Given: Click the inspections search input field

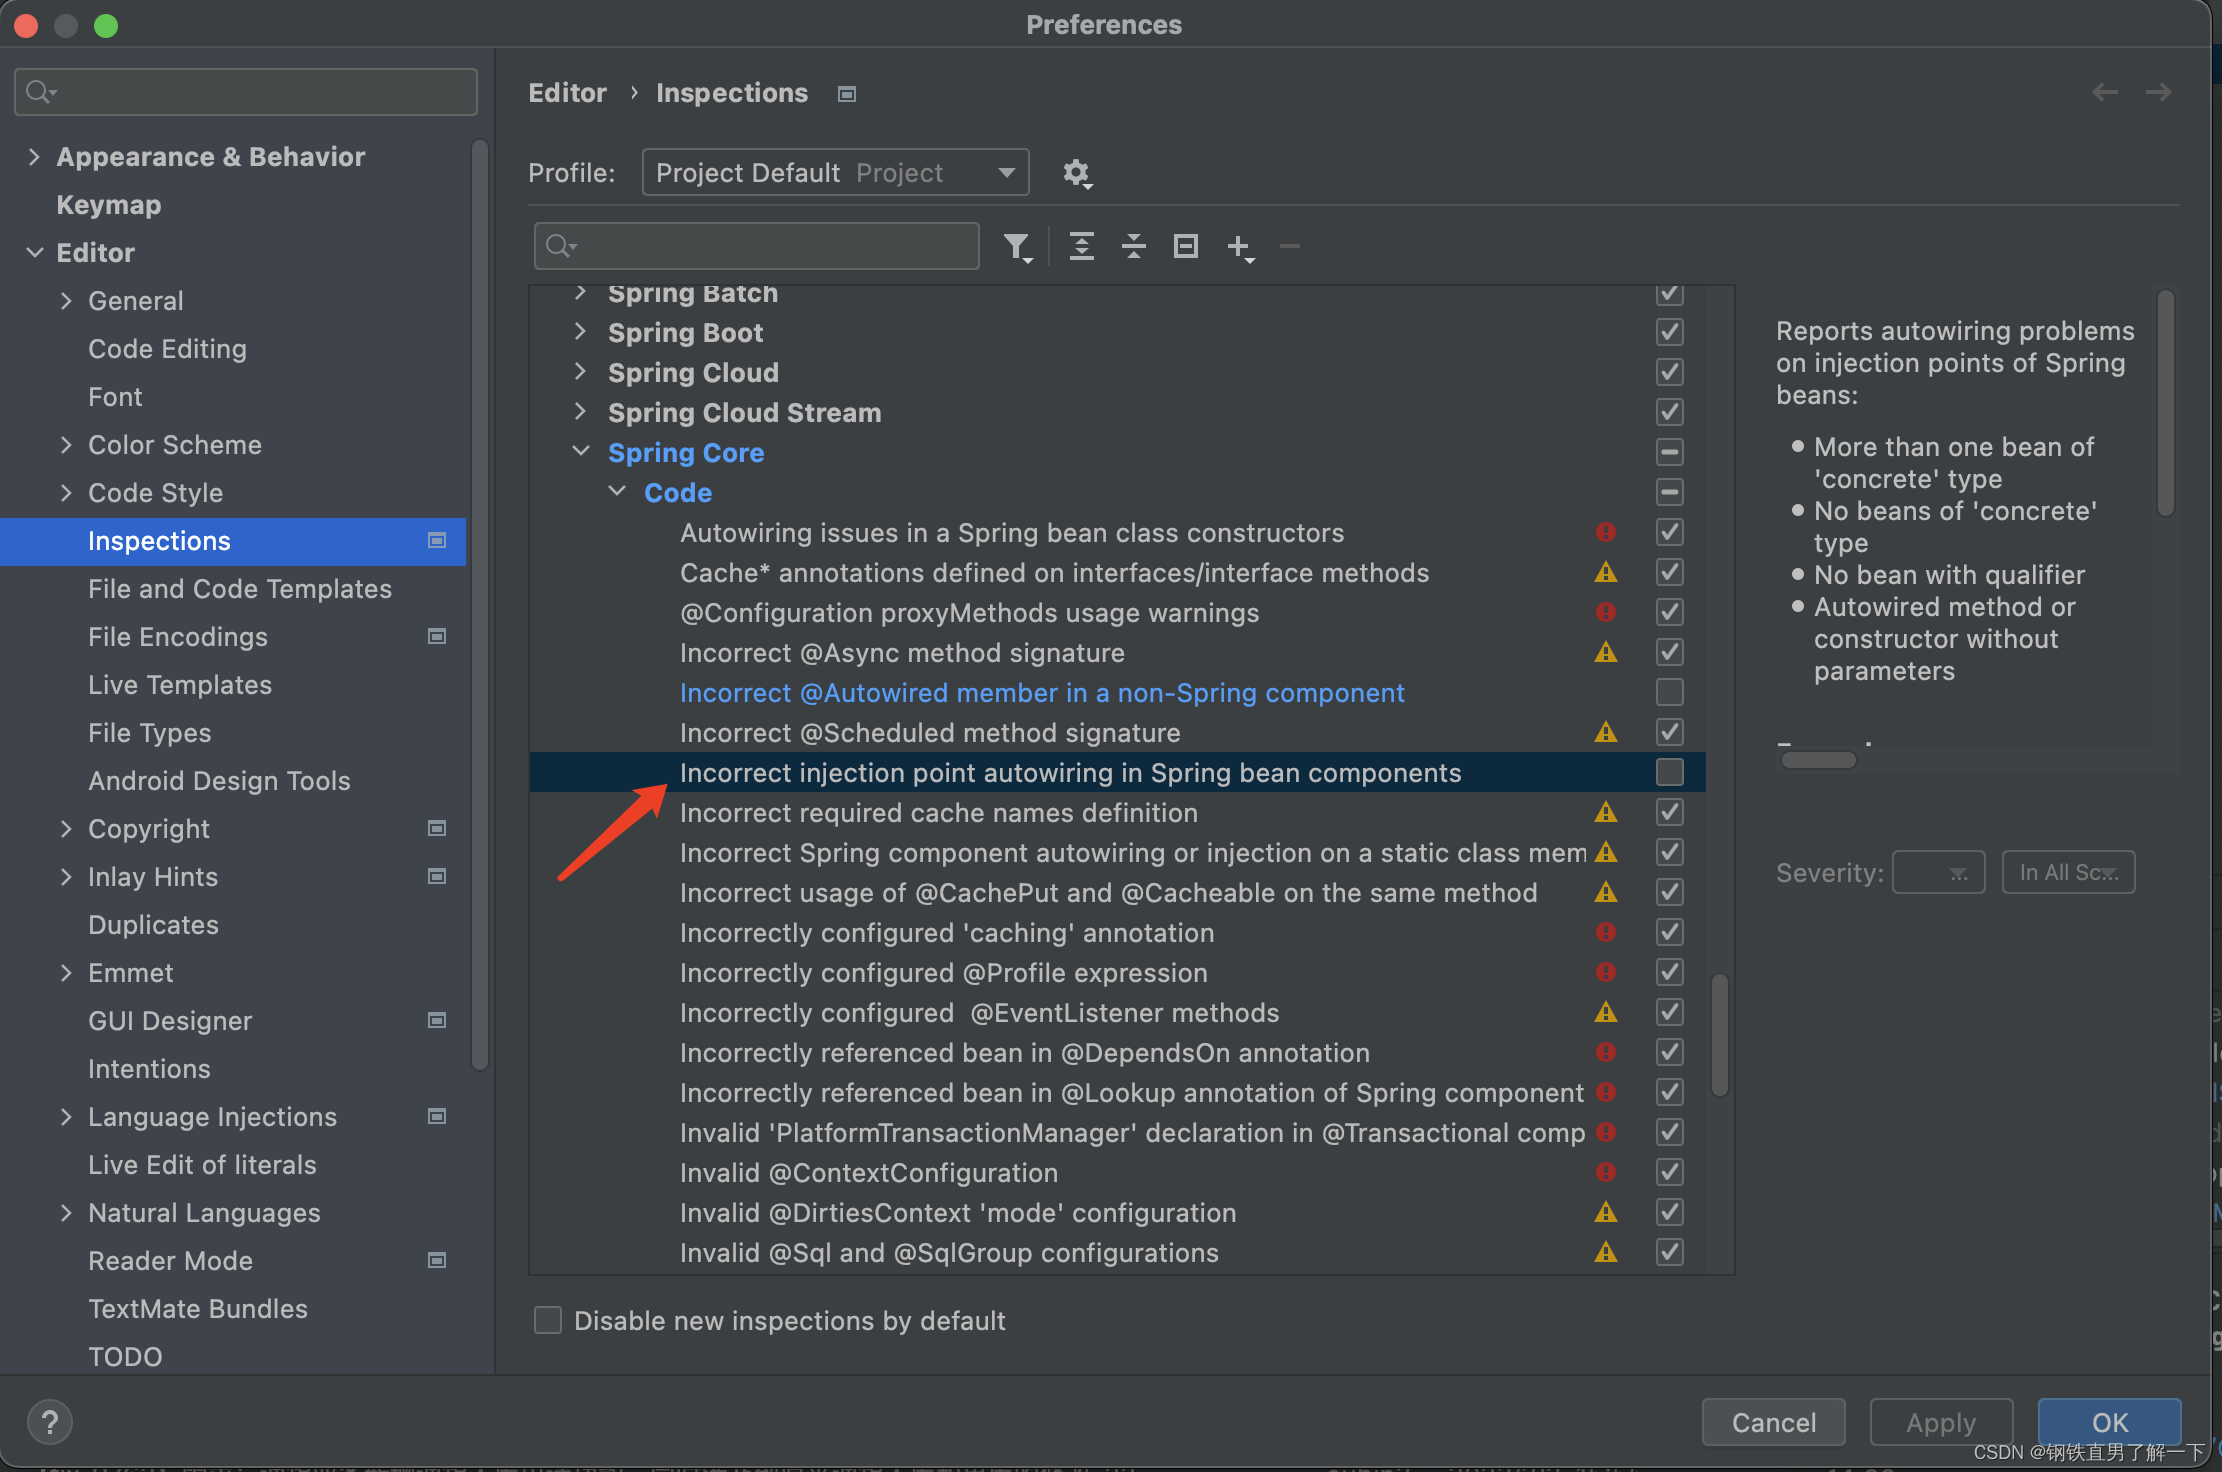Looking at the screenshot, I should [x=759, y=246].
